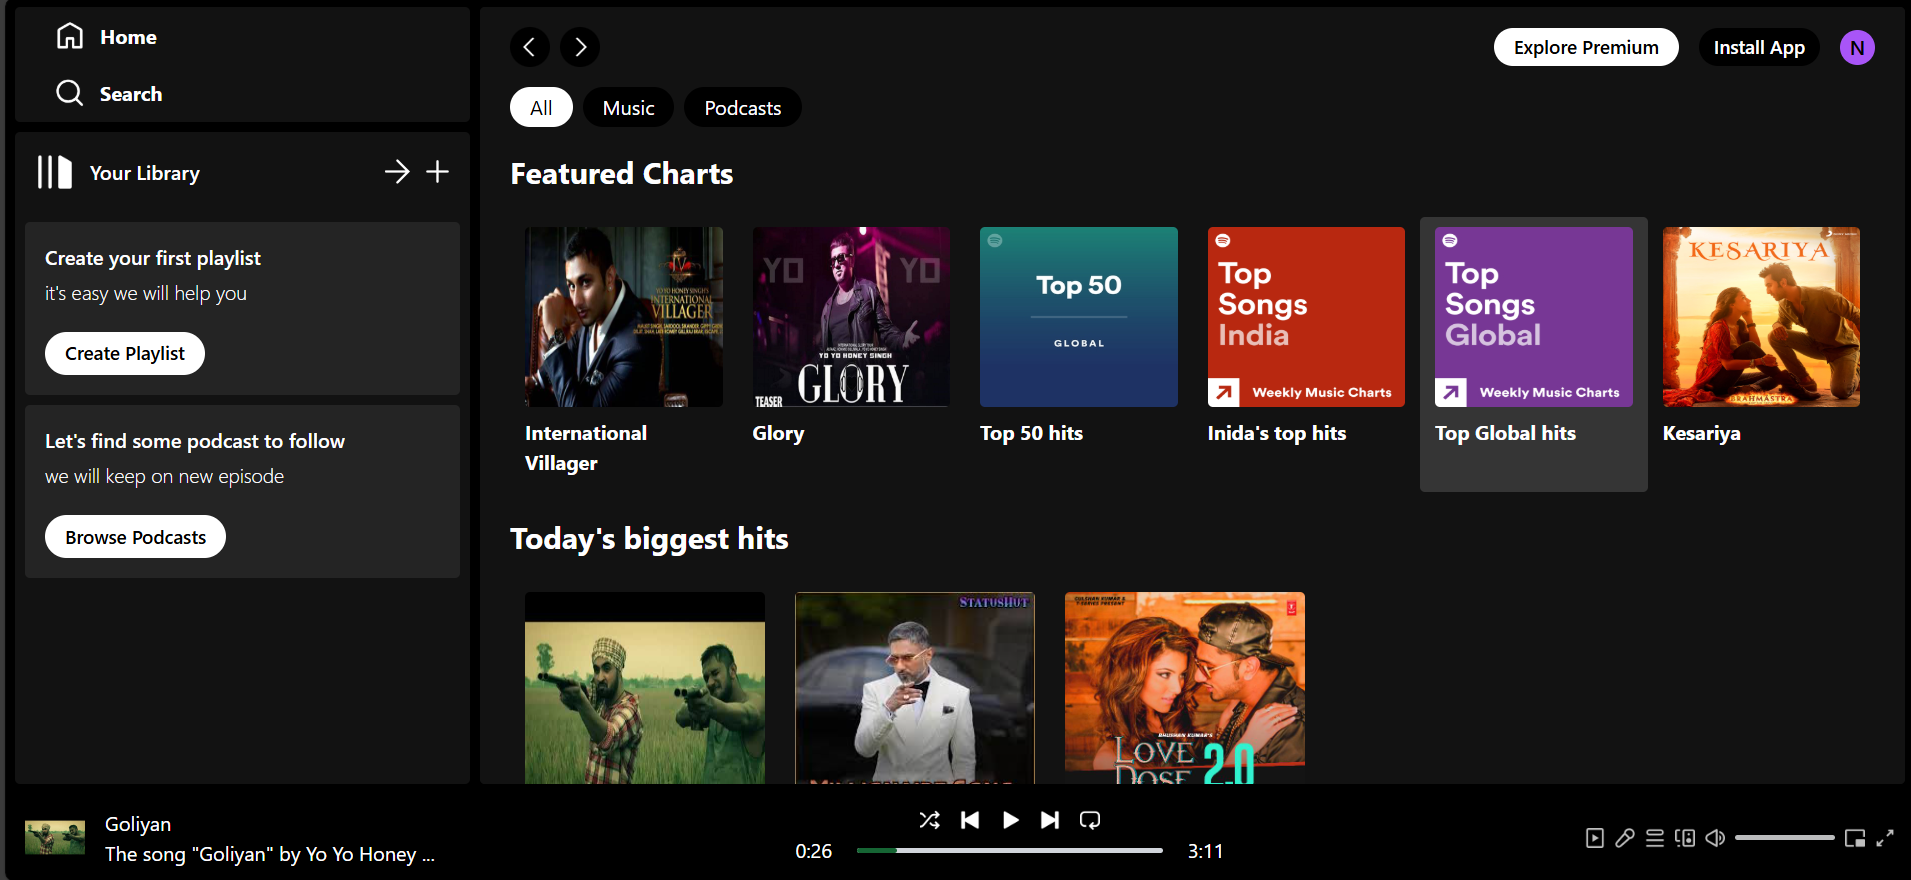
Task: Open the play queue icon
Action: [1655, 838]
